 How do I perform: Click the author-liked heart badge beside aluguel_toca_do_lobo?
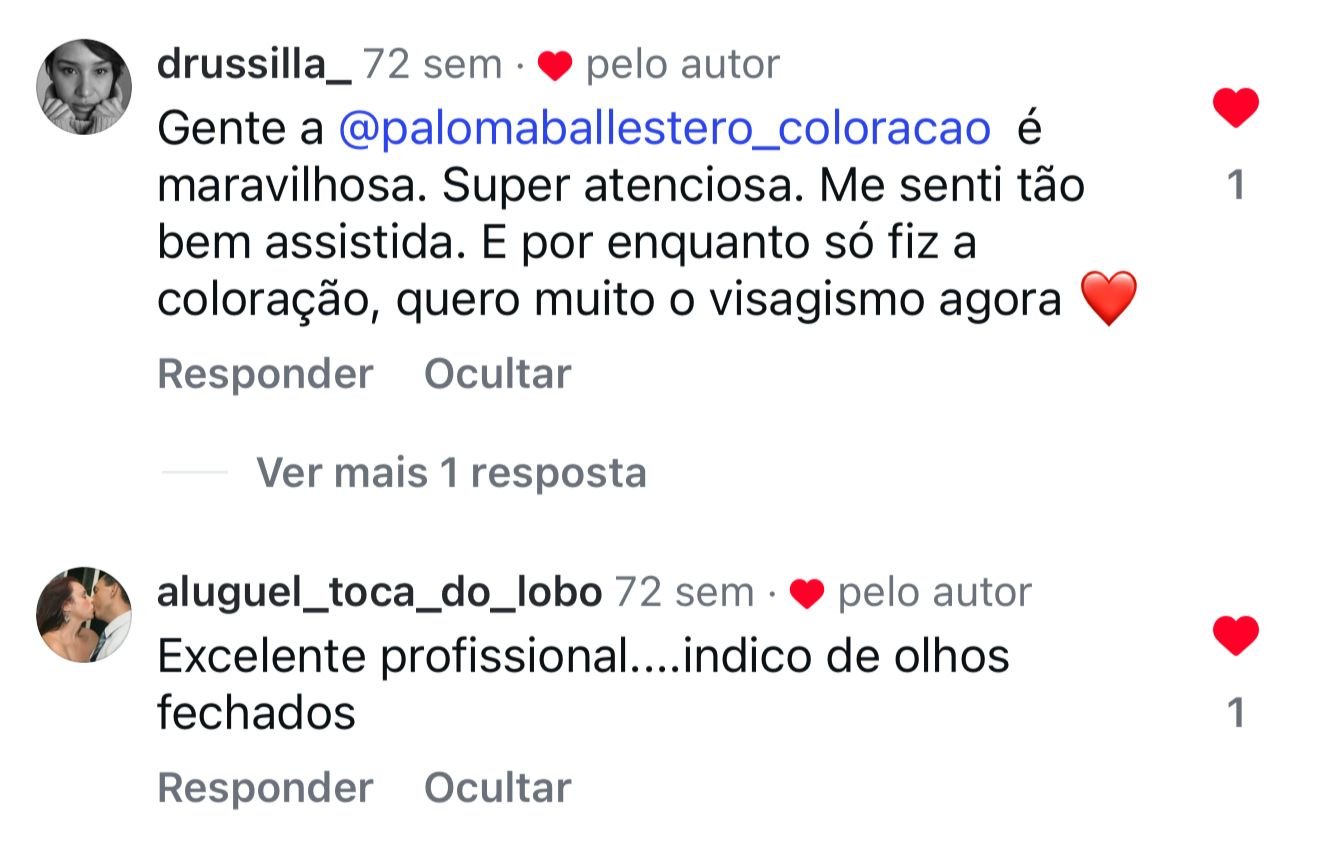(x=806, y=595)
